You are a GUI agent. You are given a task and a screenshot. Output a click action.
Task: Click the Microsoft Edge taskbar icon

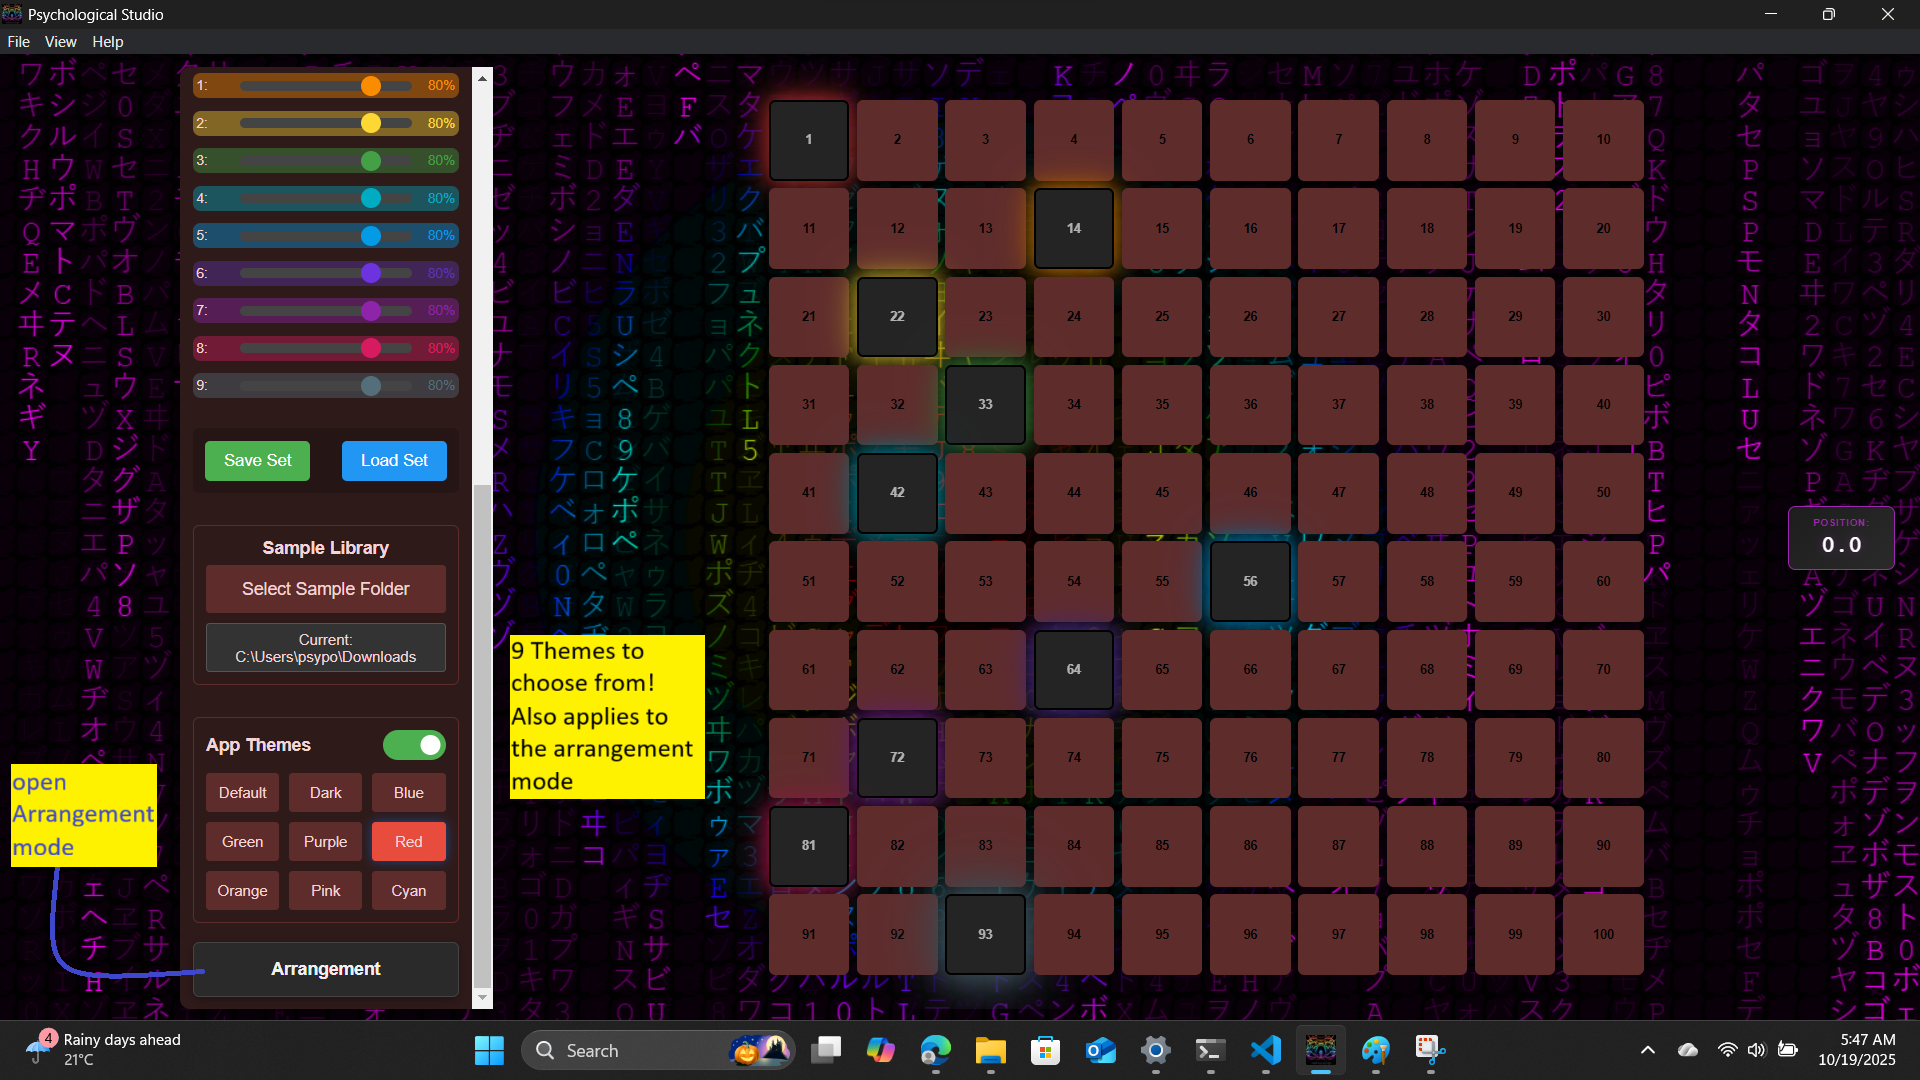[x=935, y=1050]
